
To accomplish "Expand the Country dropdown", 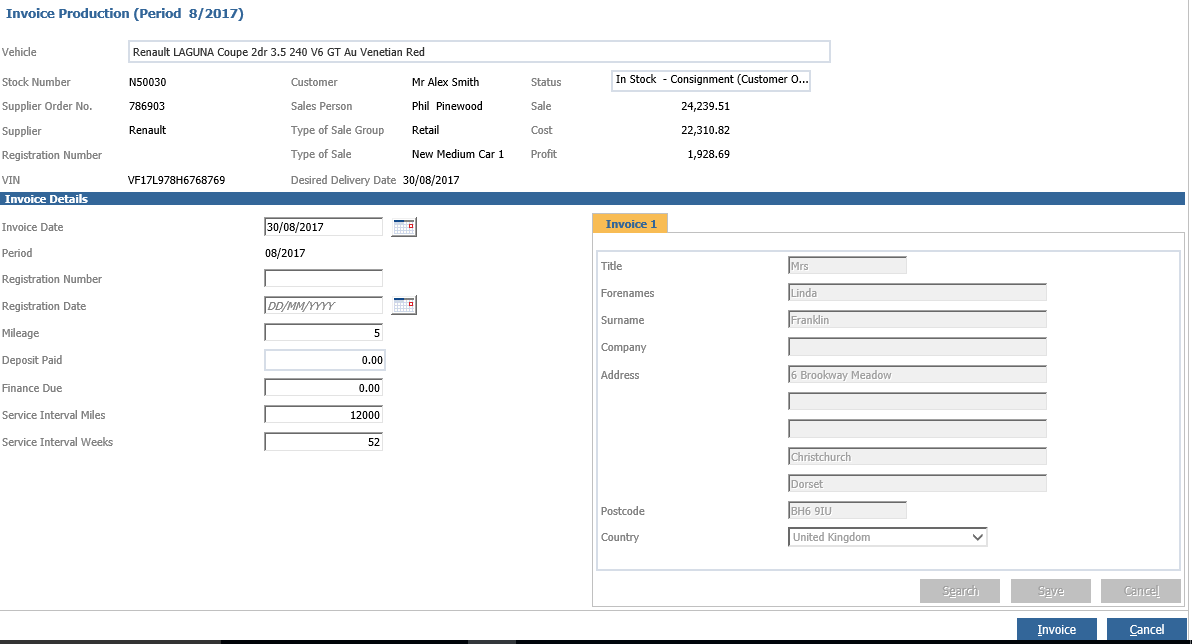I will (887, 537).
